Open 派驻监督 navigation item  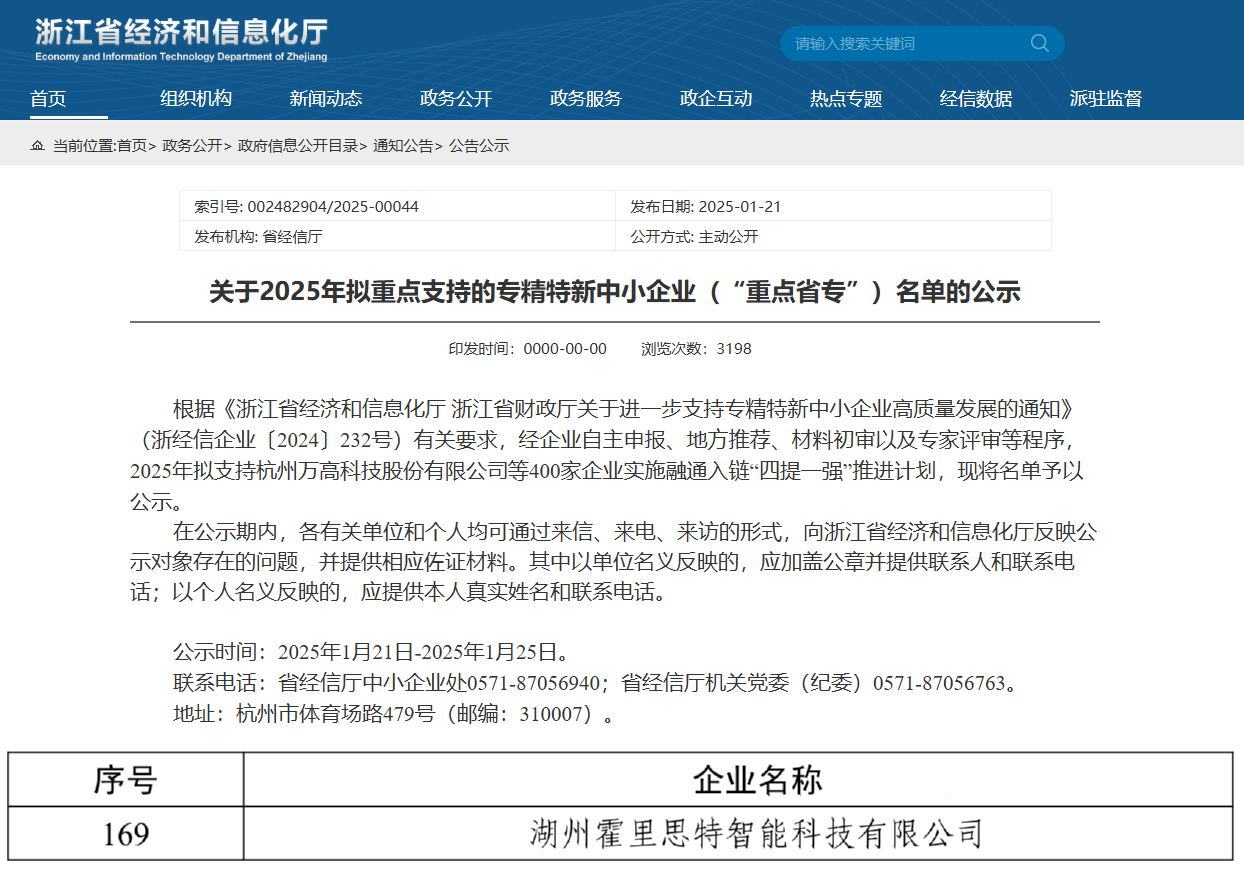1106,99
